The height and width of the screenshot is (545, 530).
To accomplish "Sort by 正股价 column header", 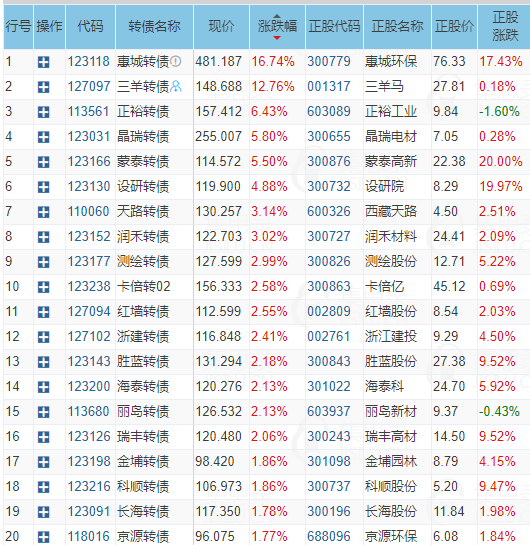I will coord(454,27).
